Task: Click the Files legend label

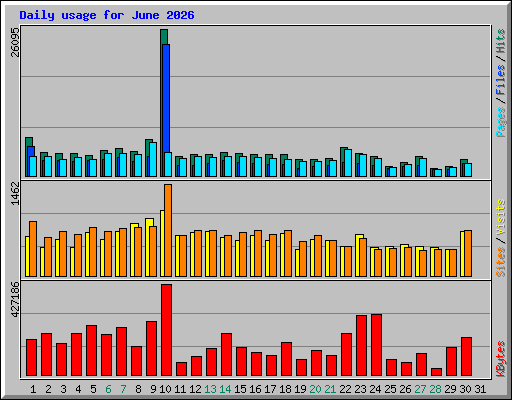Action: (501, 80)
